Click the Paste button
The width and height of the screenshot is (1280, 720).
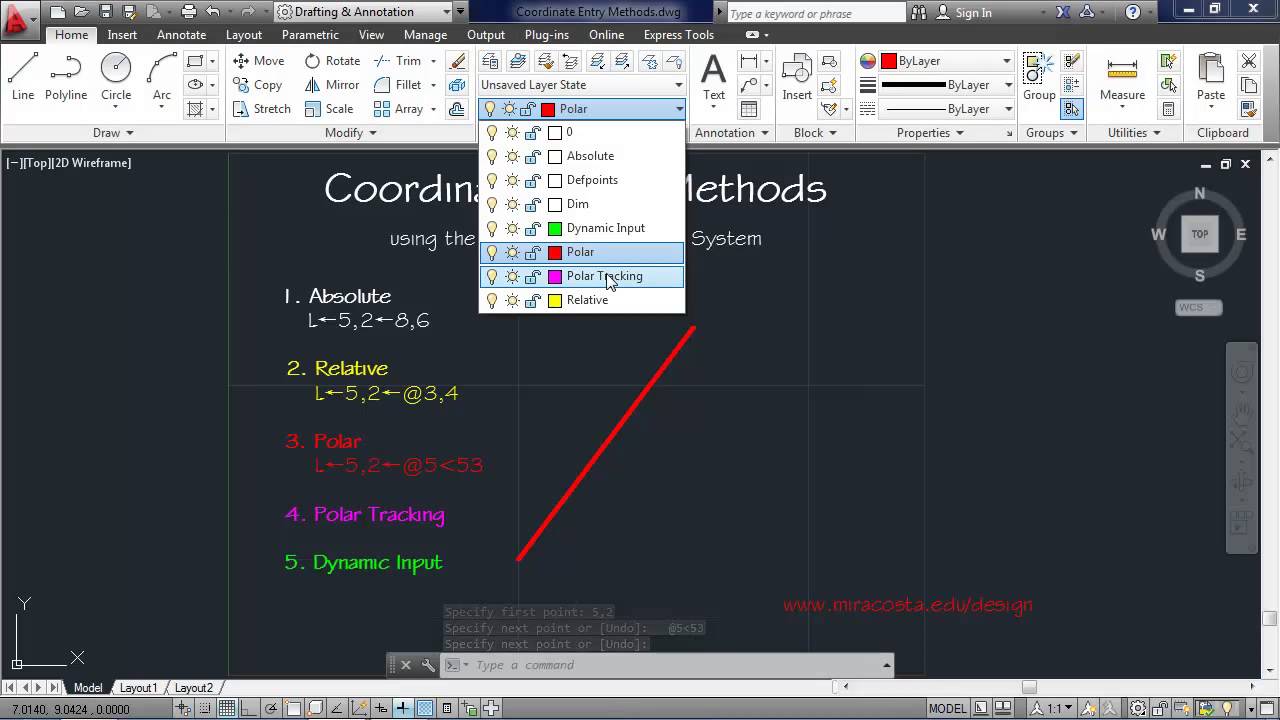[1210, 78]
